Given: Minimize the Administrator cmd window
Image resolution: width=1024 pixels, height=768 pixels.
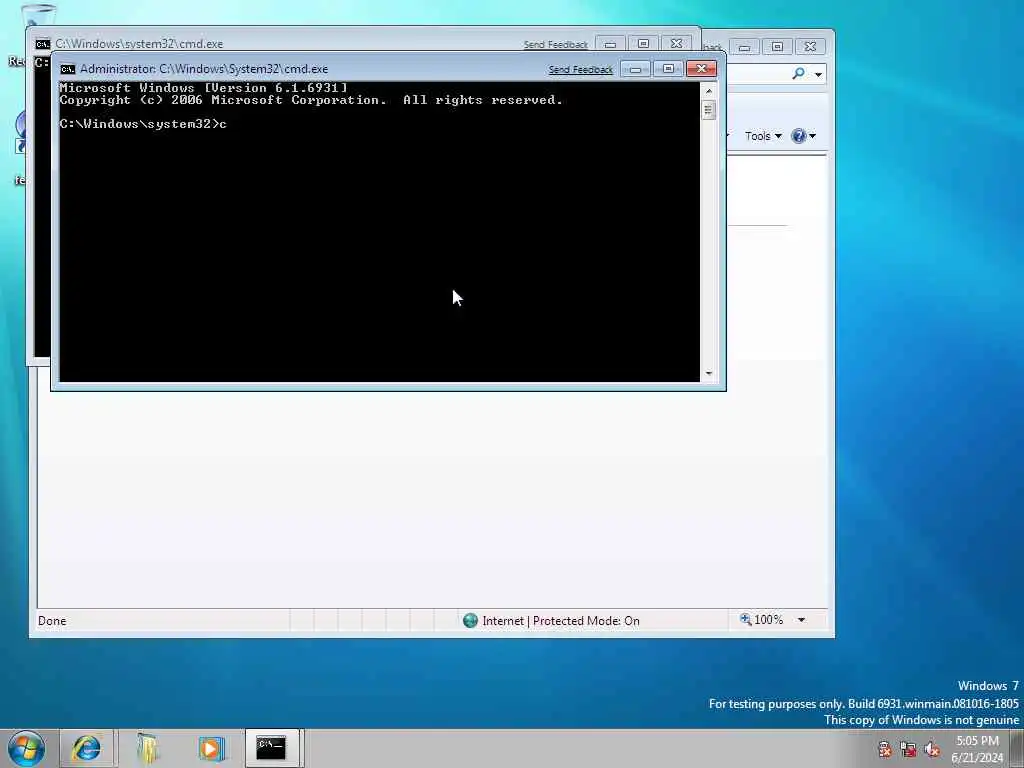Looking at the screenshot, I should [635, 69].
